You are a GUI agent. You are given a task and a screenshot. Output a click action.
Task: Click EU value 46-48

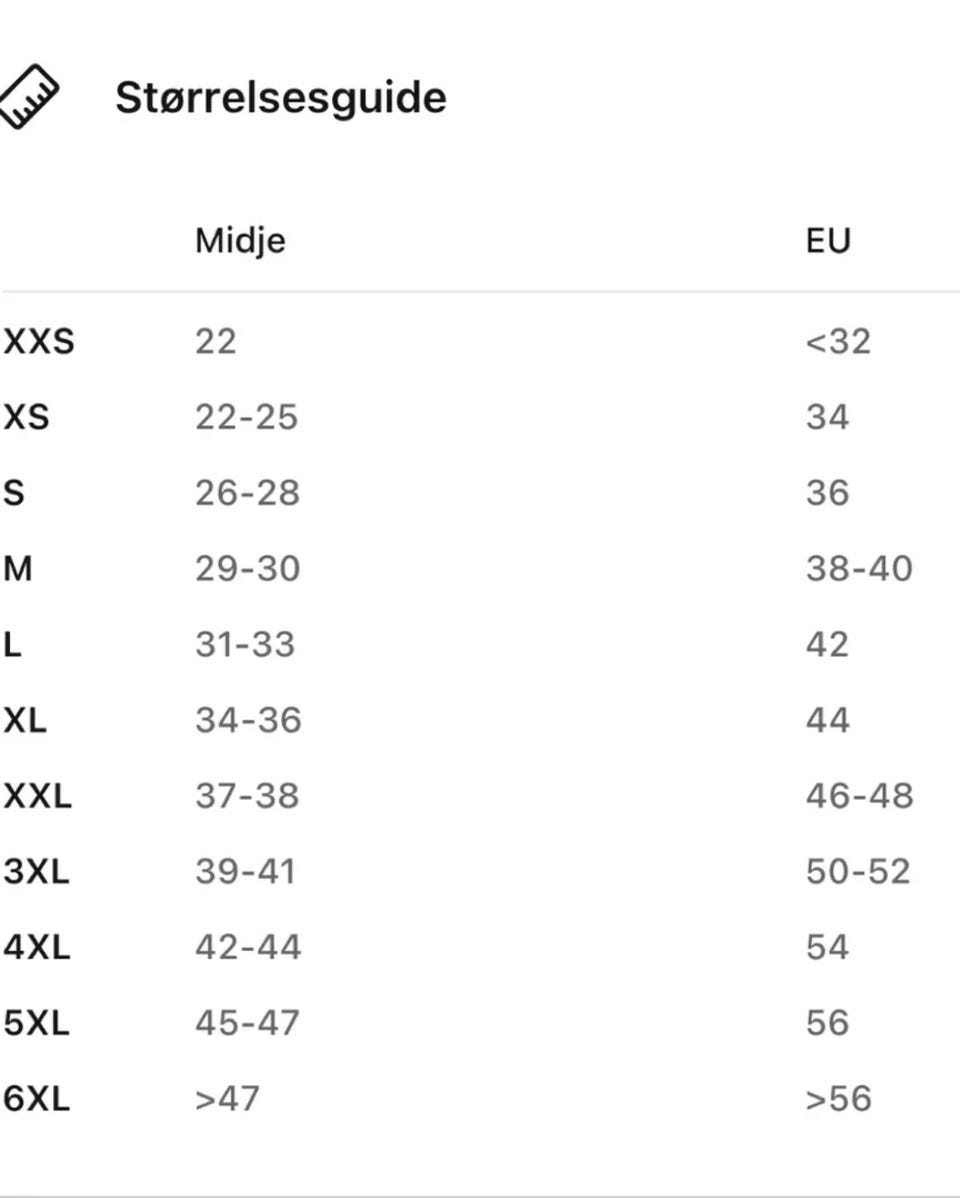(x=859, y=797)
